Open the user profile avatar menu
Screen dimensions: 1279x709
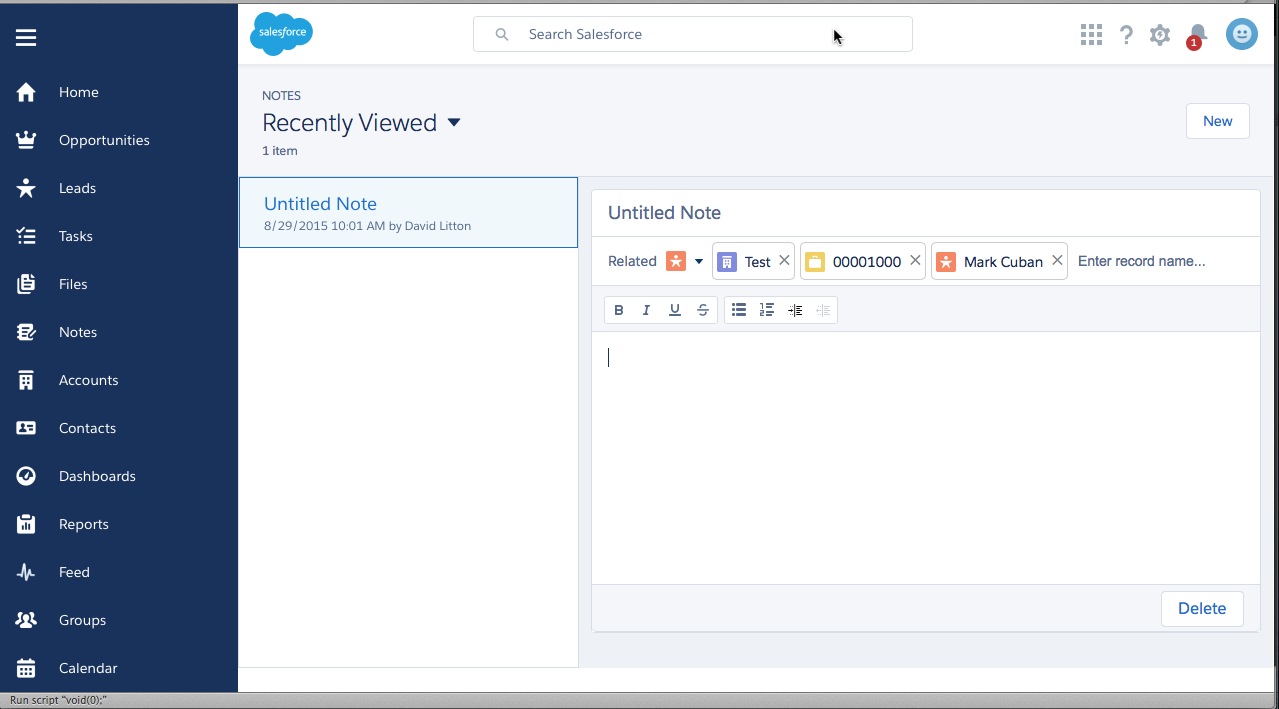pyautogui.click(x=1242, y=35)
